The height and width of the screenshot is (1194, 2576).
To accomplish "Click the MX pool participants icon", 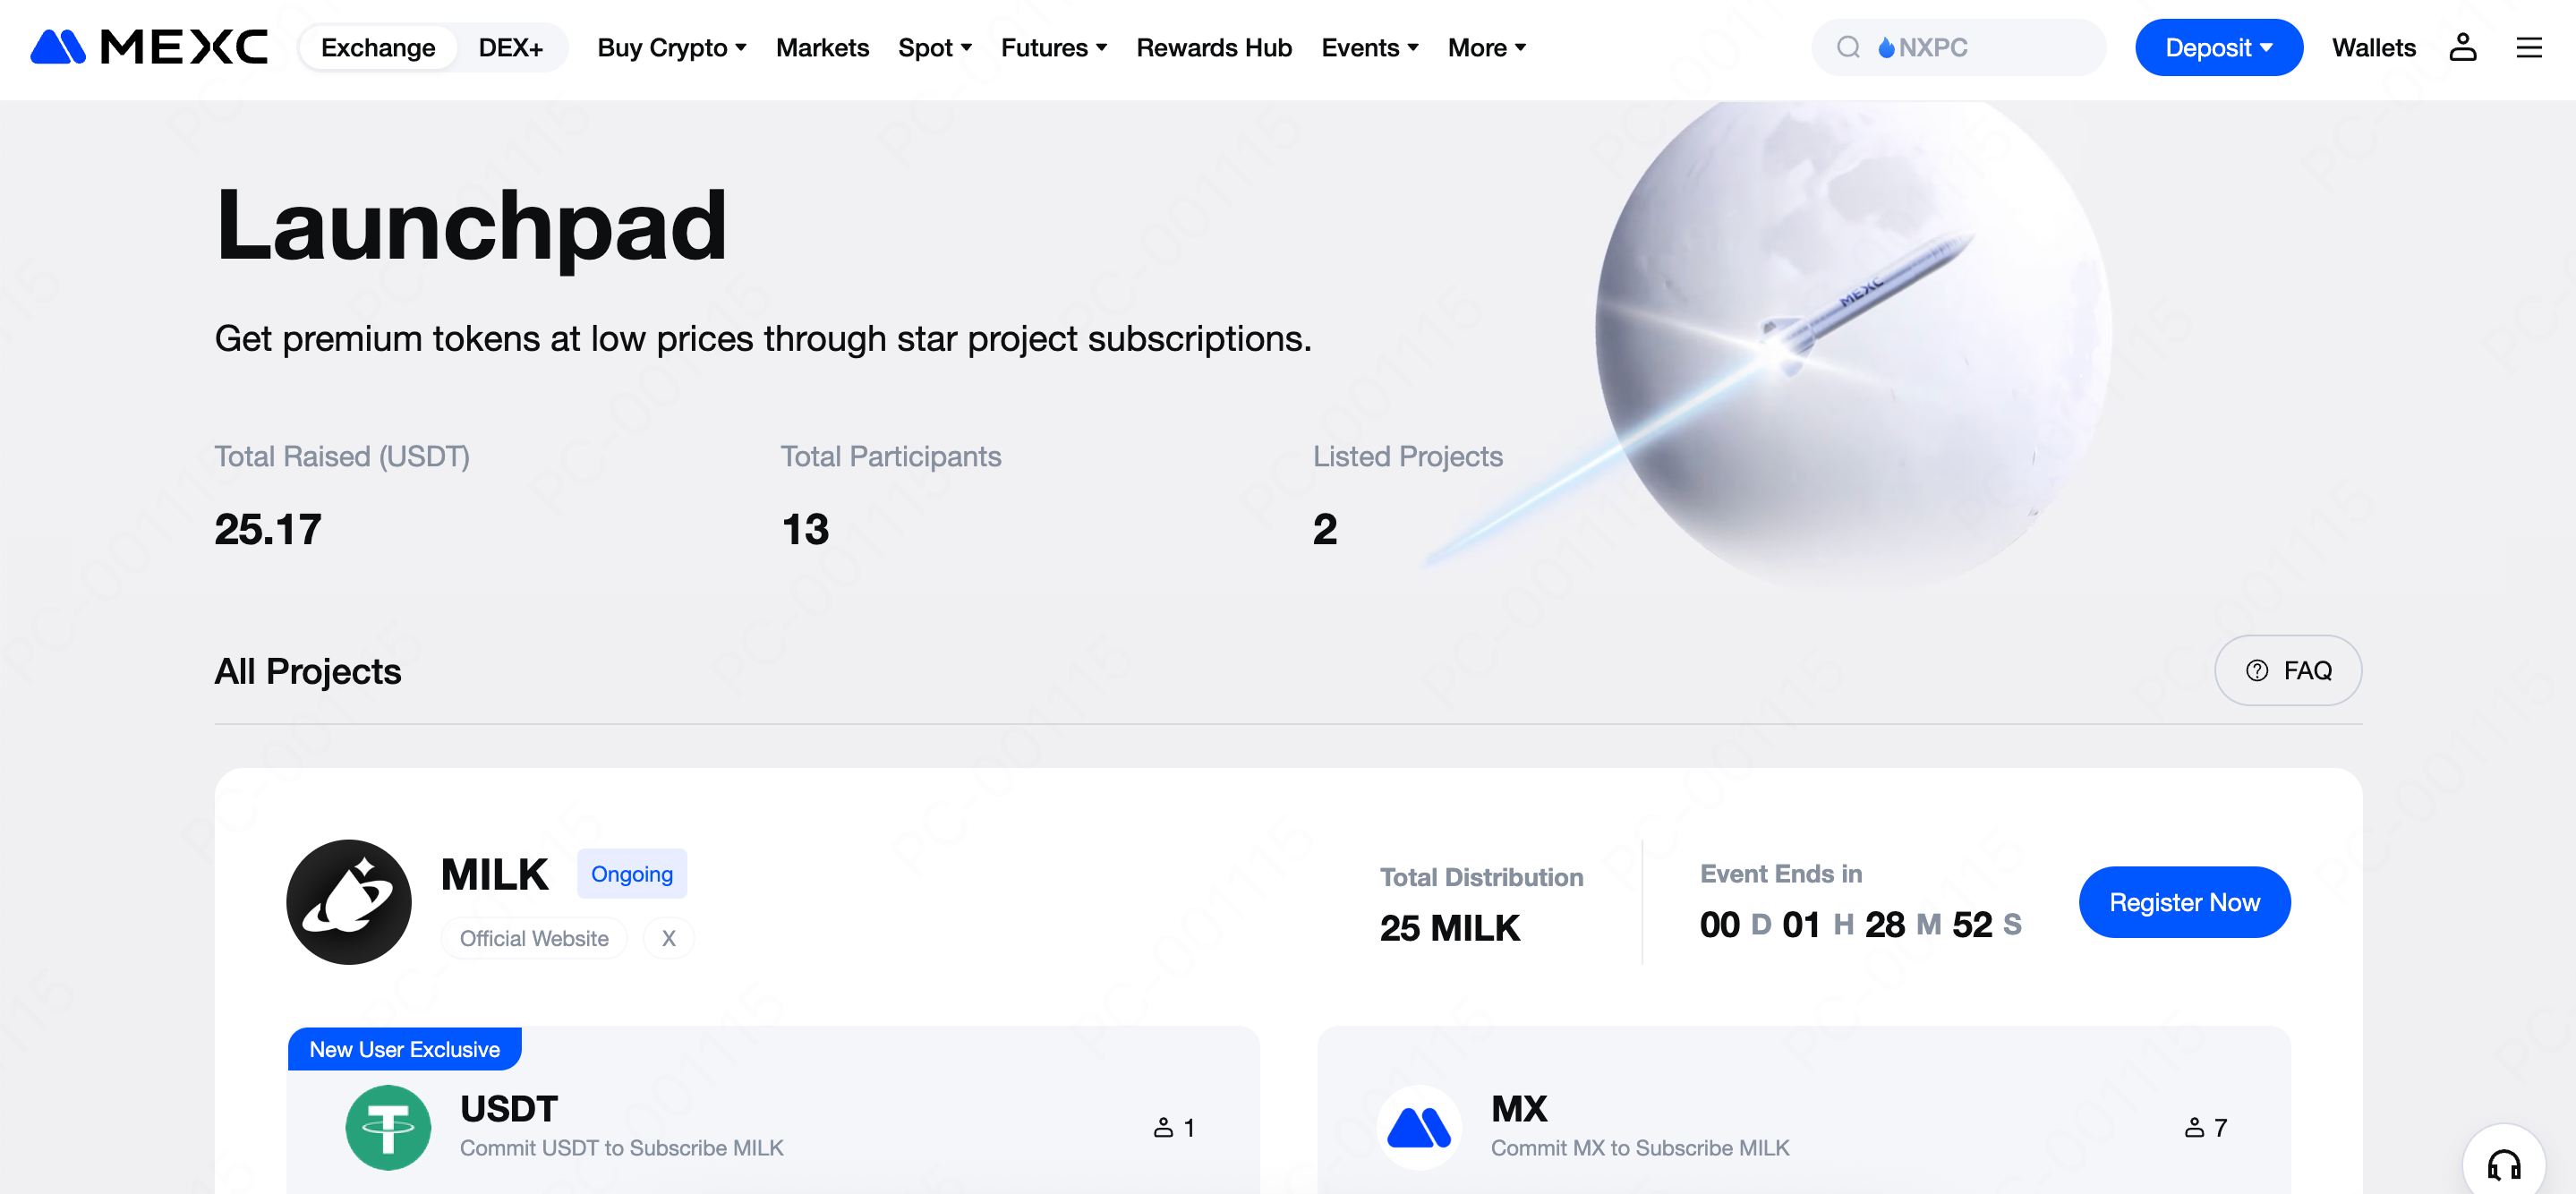I will coord(2194,1127).
